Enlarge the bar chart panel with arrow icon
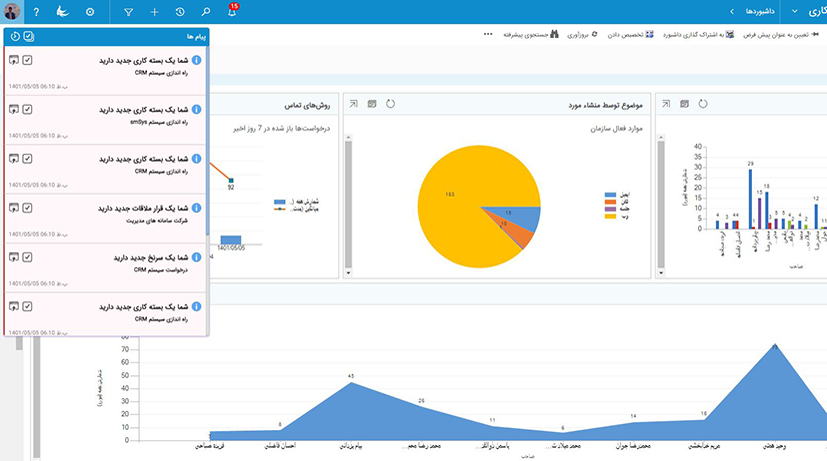This screenshot has width=827, height=461. point(666,104)
